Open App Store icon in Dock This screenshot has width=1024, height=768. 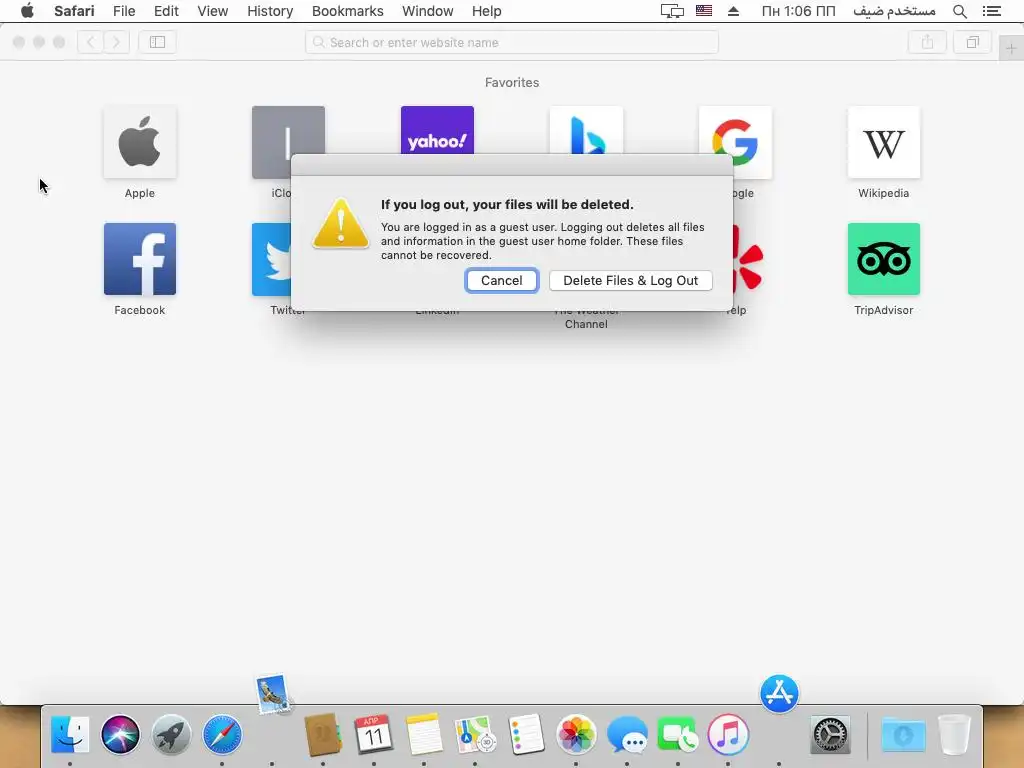coord(779,694)
